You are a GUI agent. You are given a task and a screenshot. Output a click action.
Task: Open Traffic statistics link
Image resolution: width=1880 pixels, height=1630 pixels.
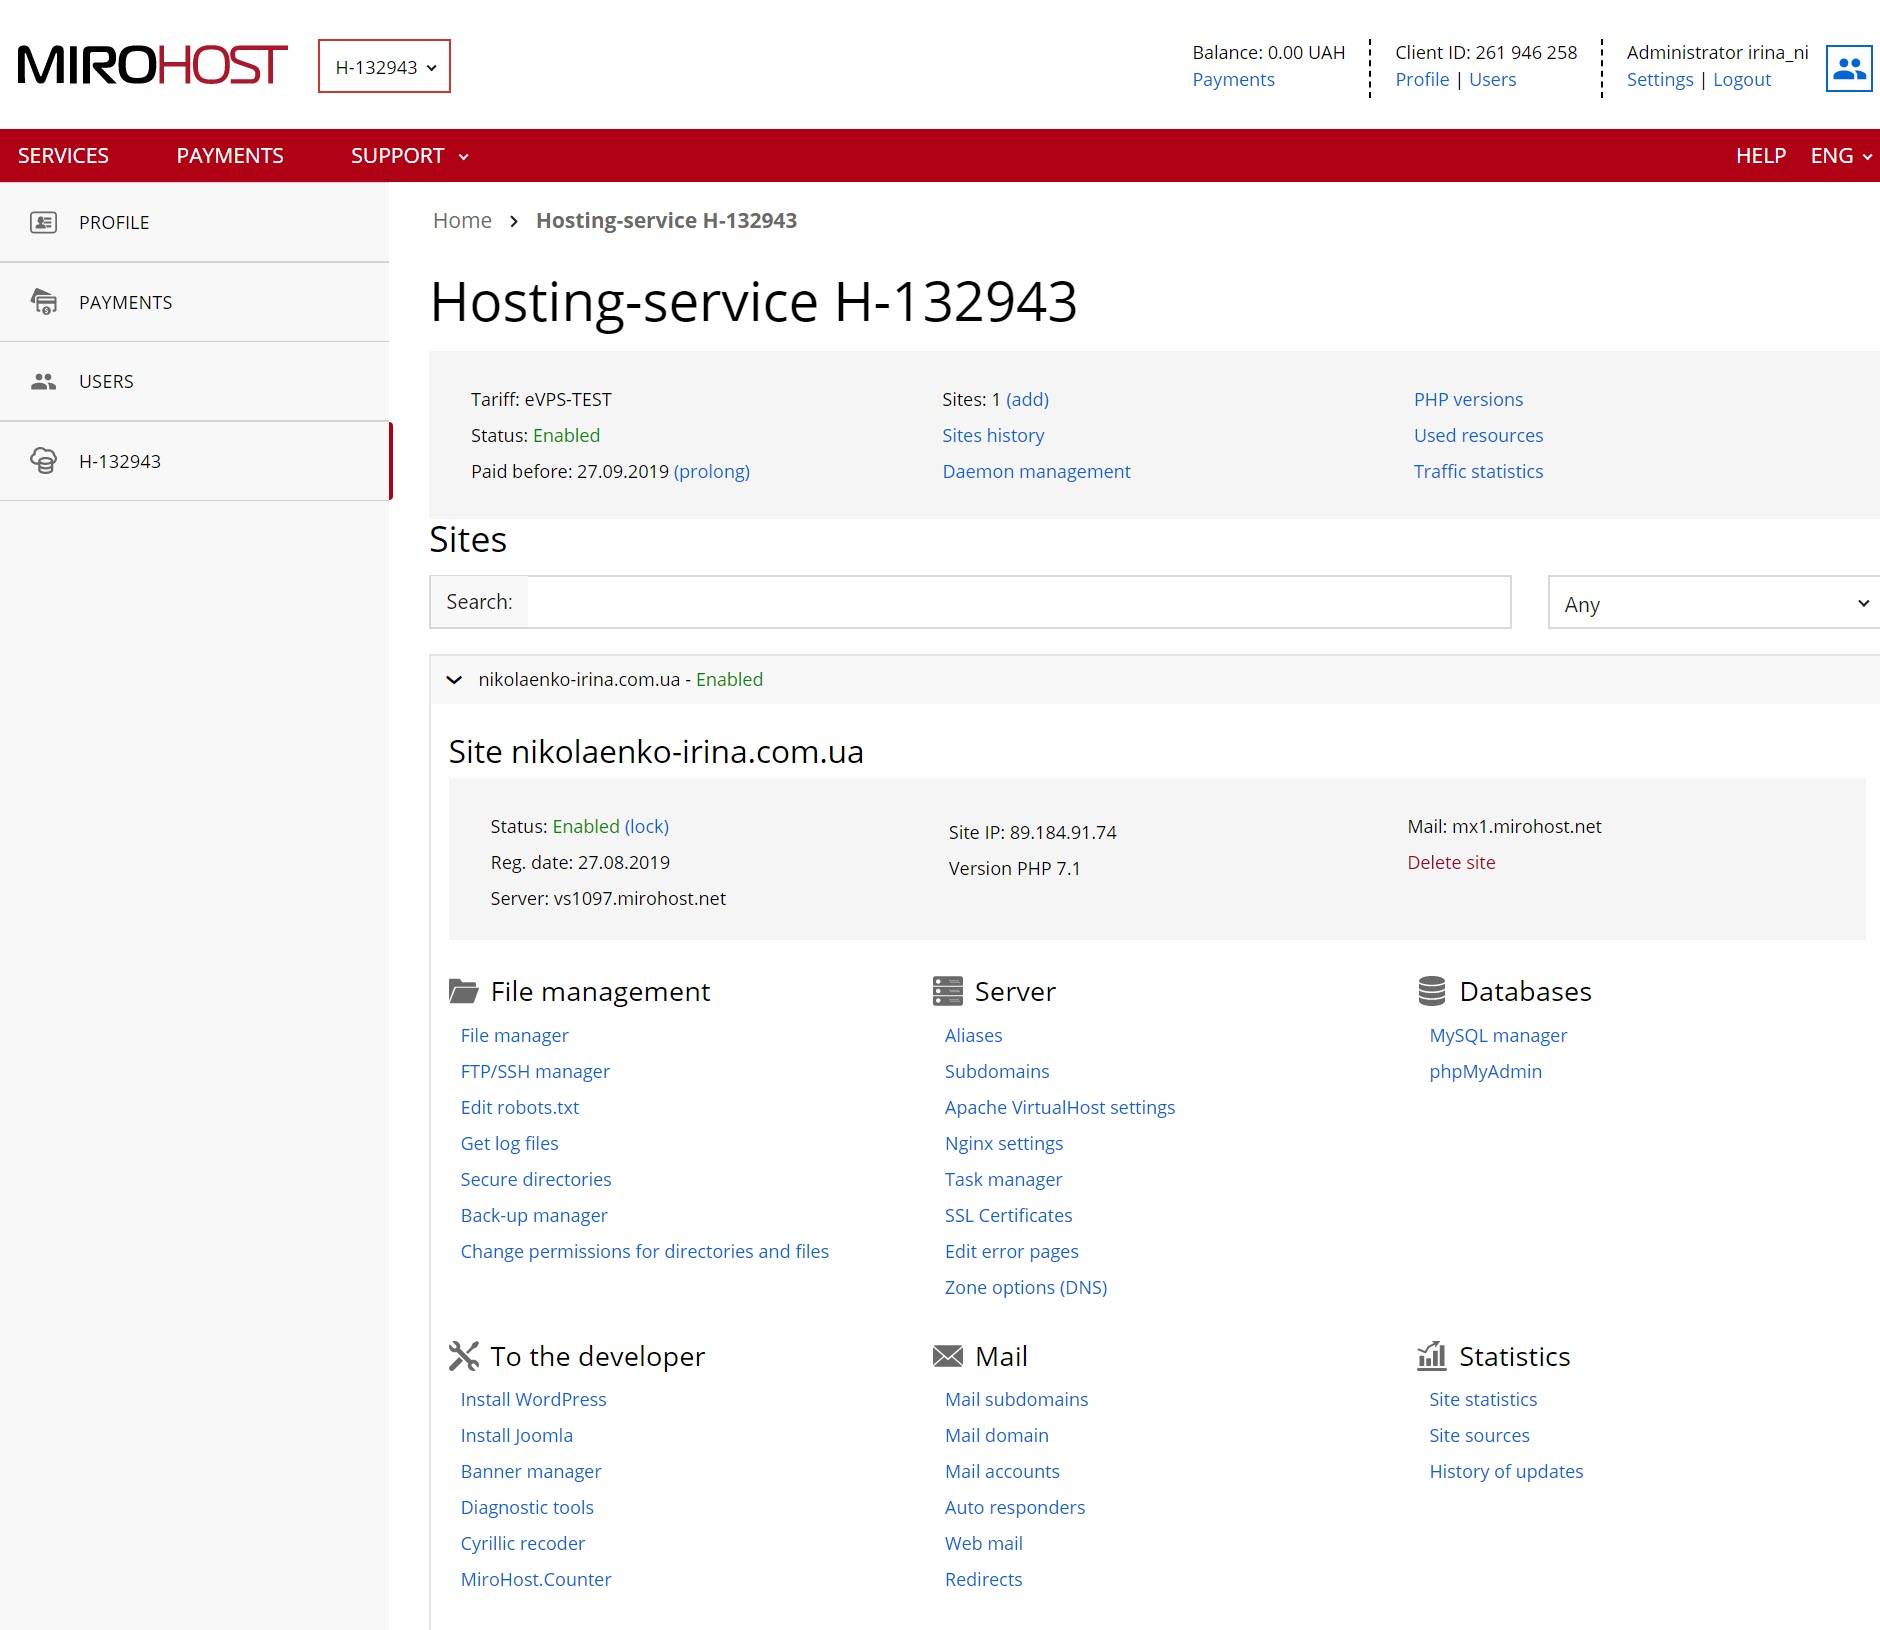[1478, 471]
